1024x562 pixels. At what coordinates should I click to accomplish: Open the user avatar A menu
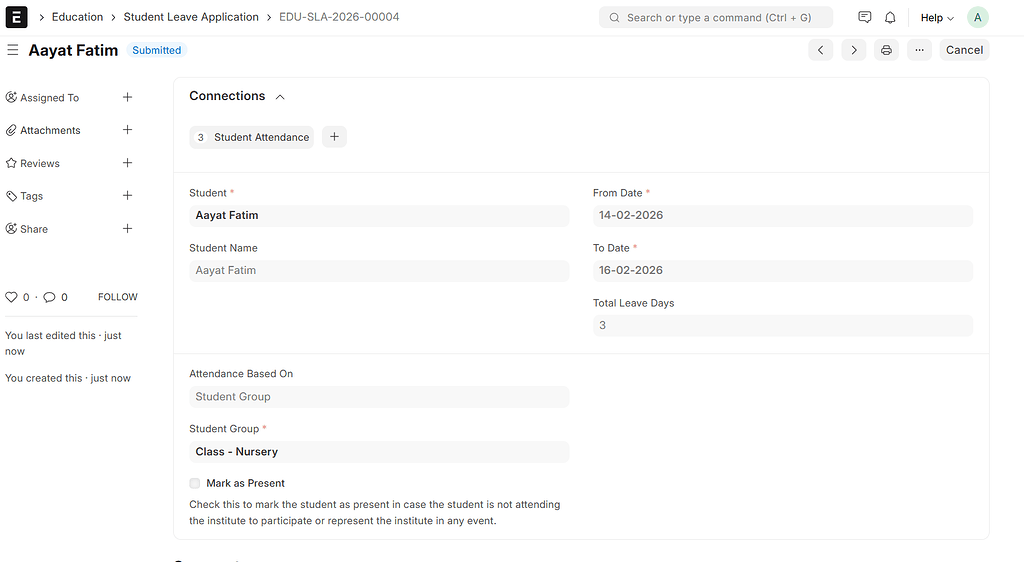[x=978, y=18]
